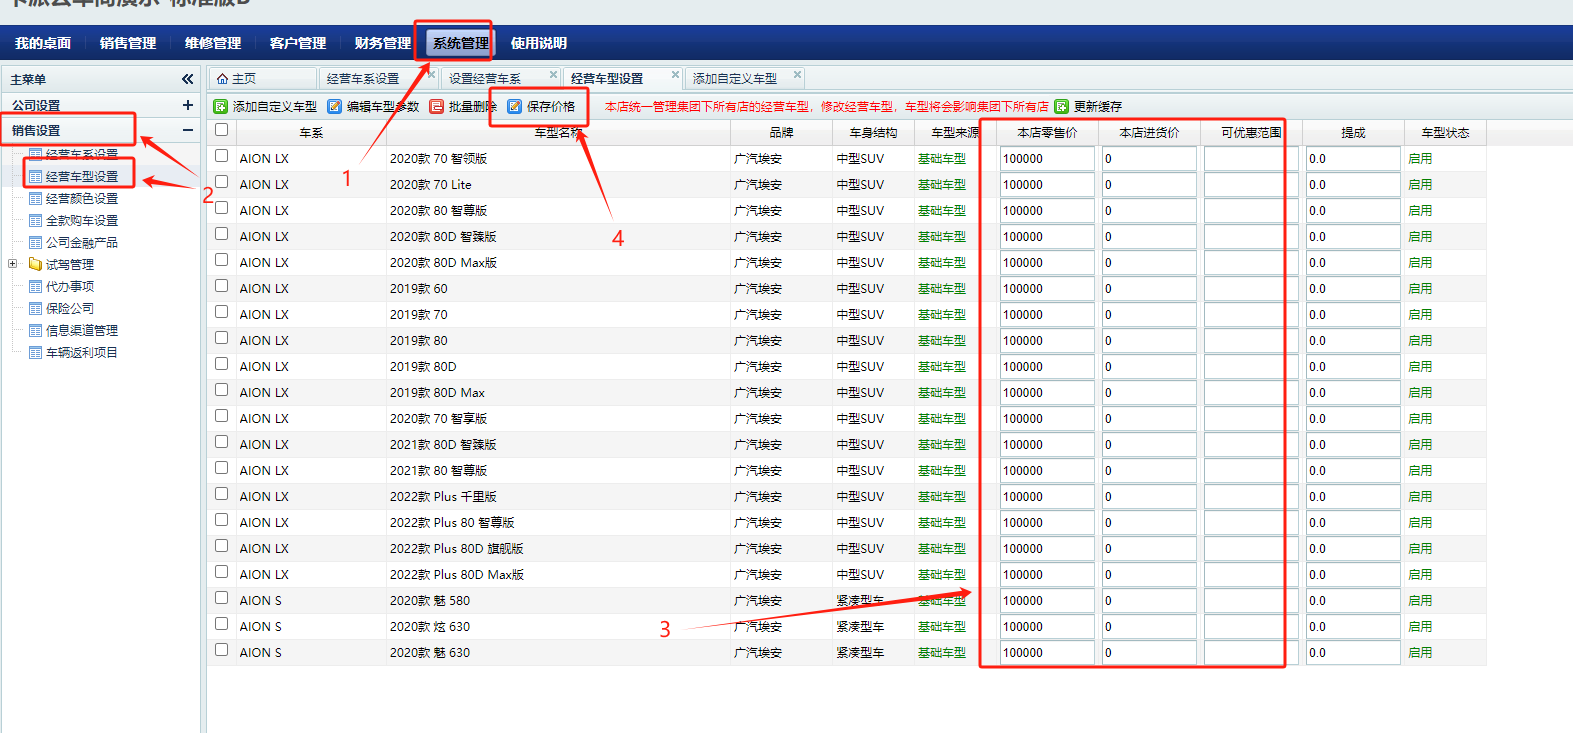Check the box for 2020款 70 智领版
Screen dimensions: 1573x733
tap(222, 156)
